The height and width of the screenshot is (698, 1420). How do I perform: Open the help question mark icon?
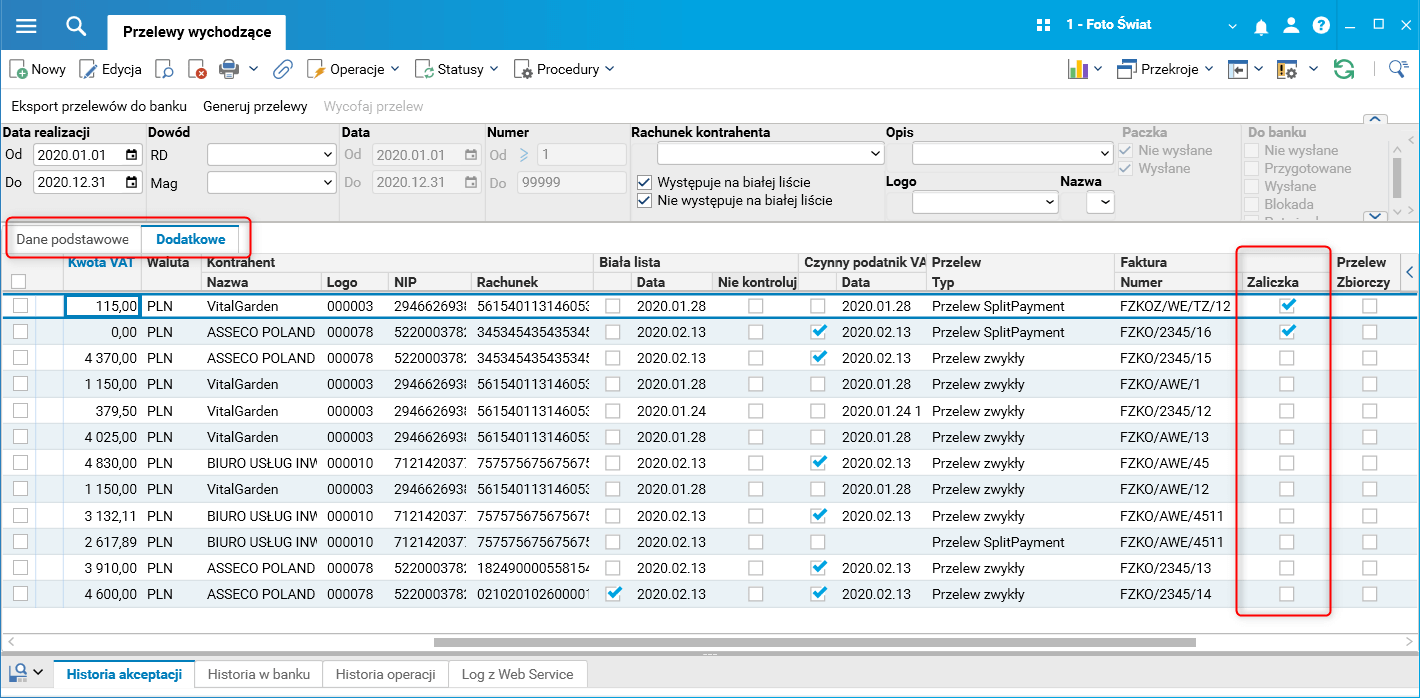coord(1321,25)
